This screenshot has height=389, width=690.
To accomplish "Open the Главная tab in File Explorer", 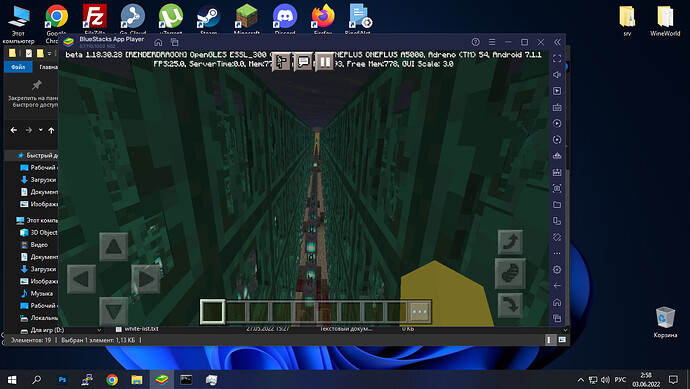I will point(48,67).
